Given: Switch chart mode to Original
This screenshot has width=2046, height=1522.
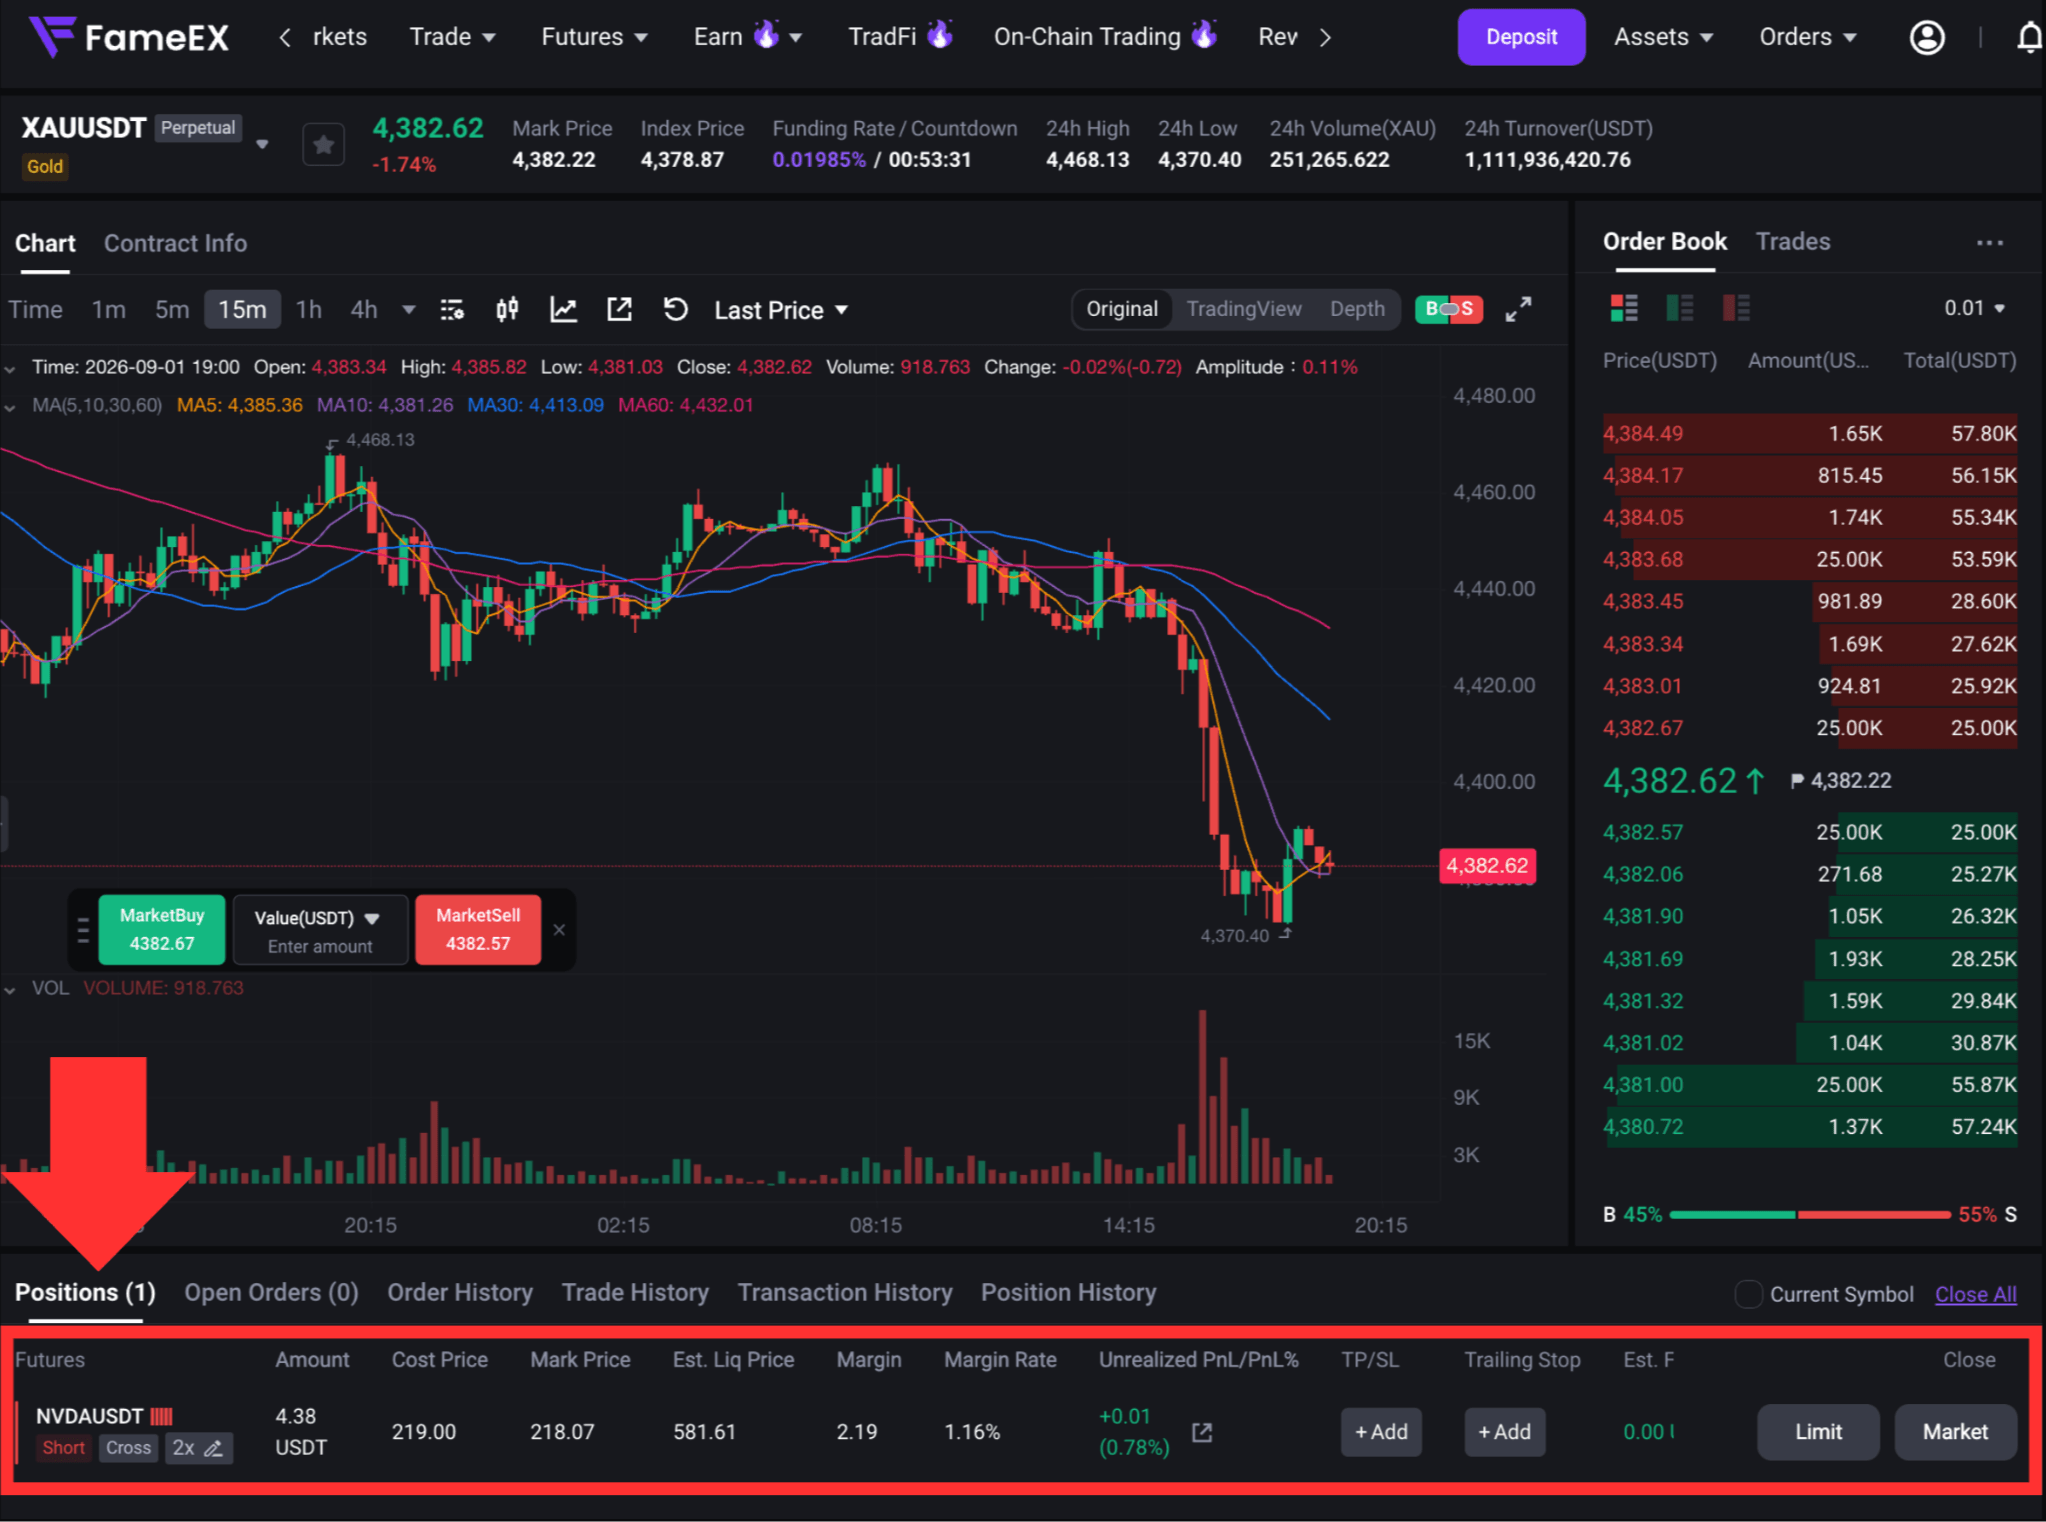Looking at the screenshot, I should (x=1122, y=309).
